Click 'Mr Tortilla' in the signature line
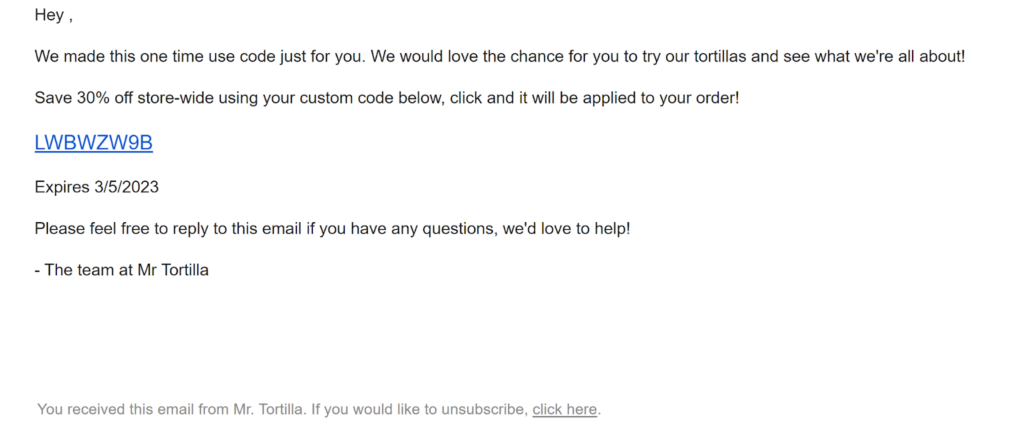Screen dimensions: 1024x434 [173, 270]
